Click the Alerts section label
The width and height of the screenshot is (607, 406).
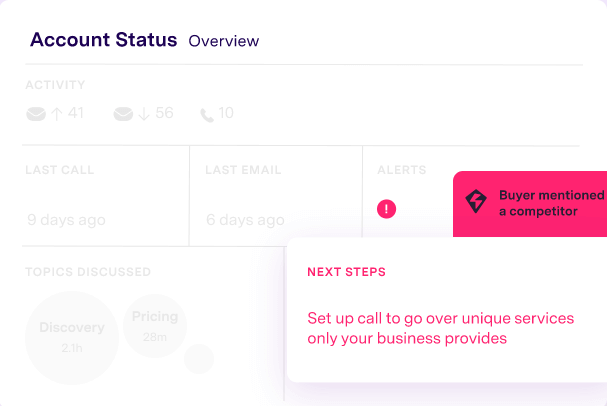point(402,170)
